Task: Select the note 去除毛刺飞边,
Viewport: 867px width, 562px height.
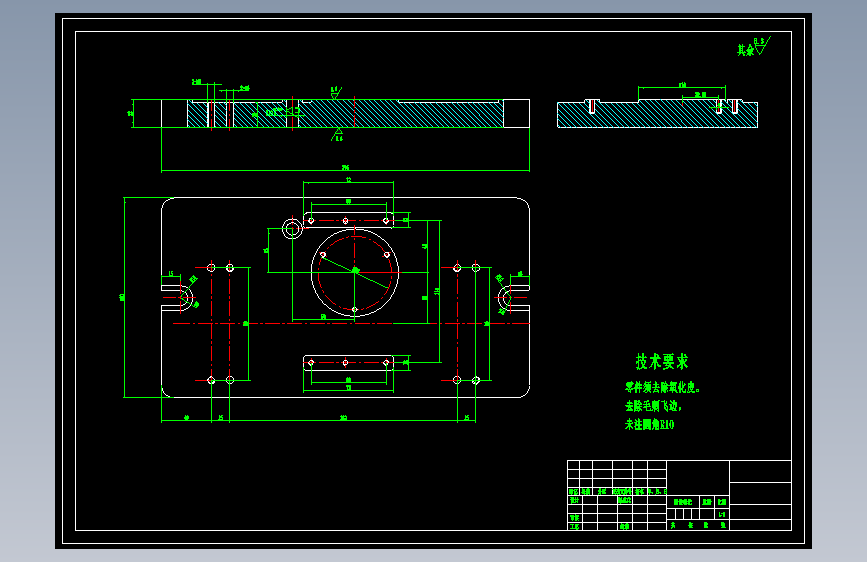Action: (x=653, y=406)
